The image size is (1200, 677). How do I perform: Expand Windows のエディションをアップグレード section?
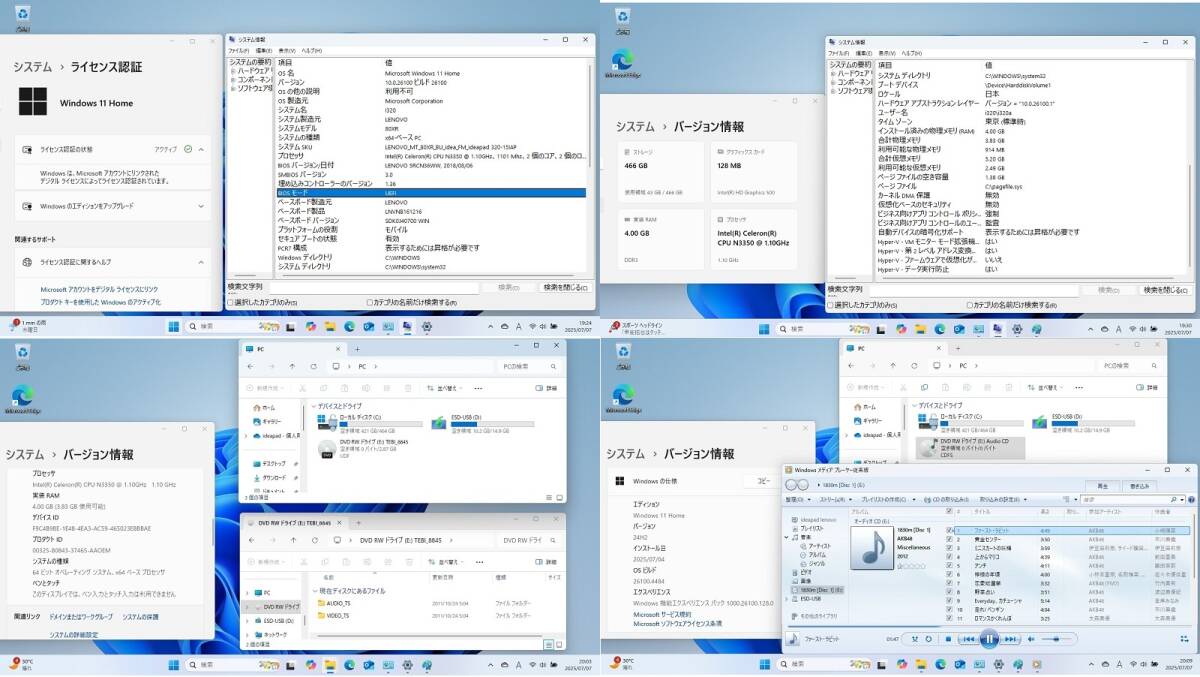pos(201,206)
